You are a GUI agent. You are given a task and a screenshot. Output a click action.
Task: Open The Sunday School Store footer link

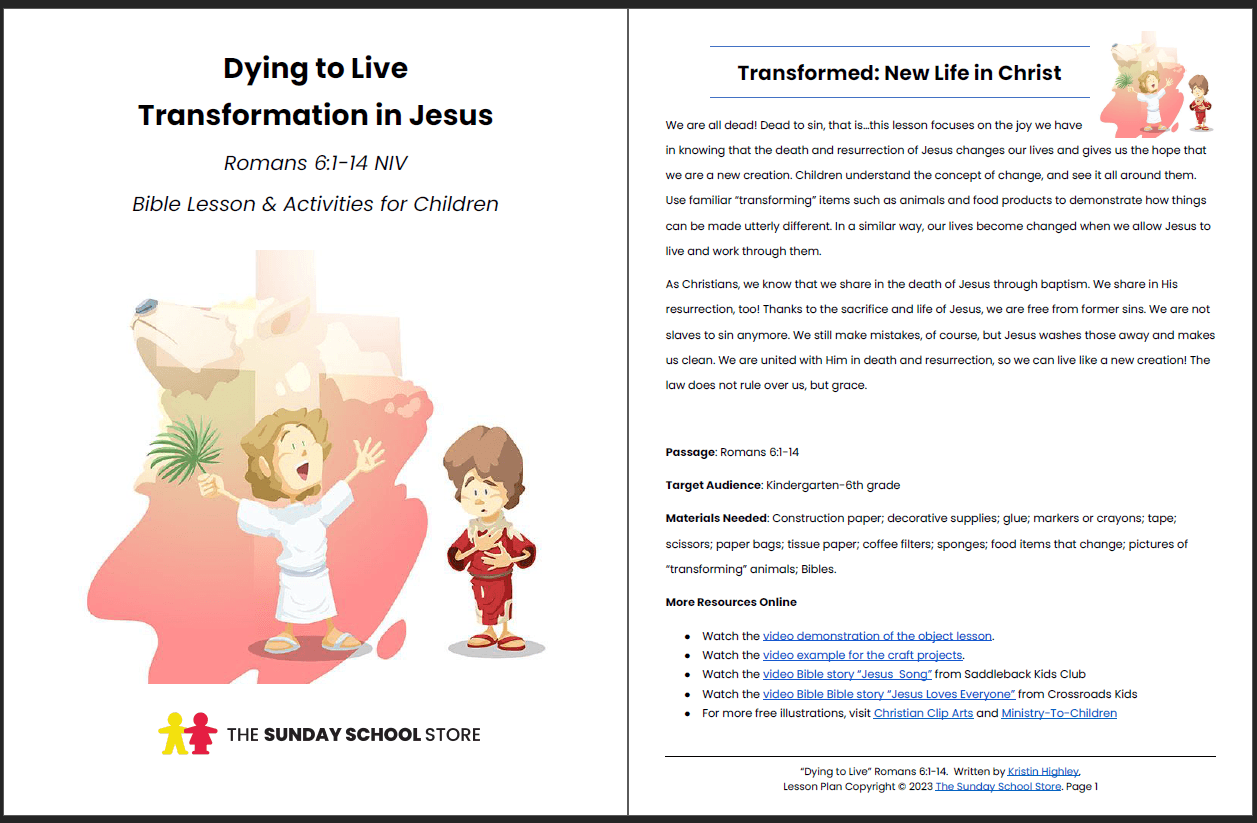click(997, 786)
